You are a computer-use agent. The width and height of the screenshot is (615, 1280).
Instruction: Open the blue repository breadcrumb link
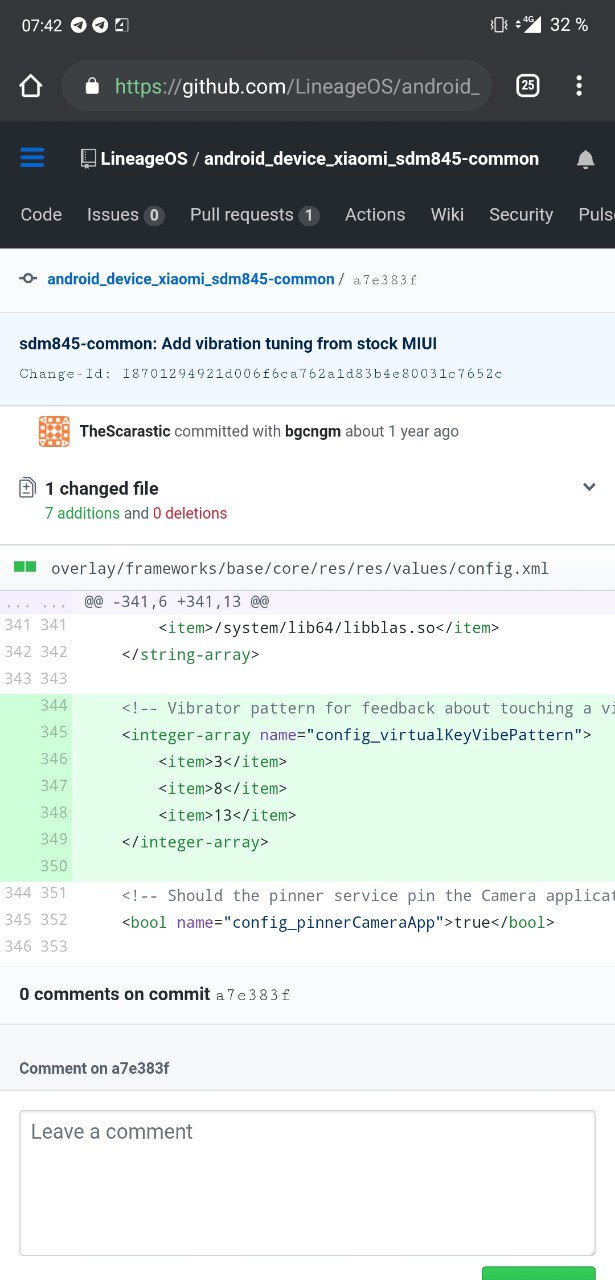pyautogui.click(x=191, y=279)
